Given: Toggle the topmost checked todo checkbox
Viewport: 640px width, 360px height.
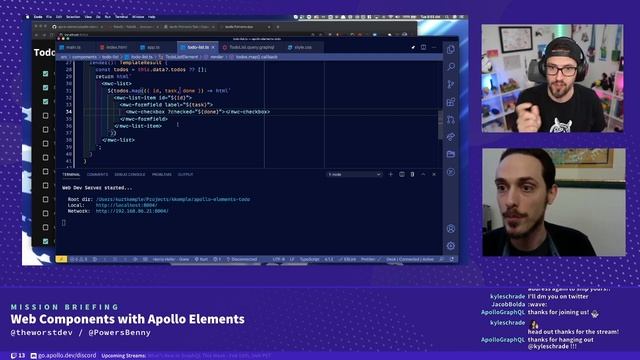Looking at the screenshot, I should click(x=45, y=74).
